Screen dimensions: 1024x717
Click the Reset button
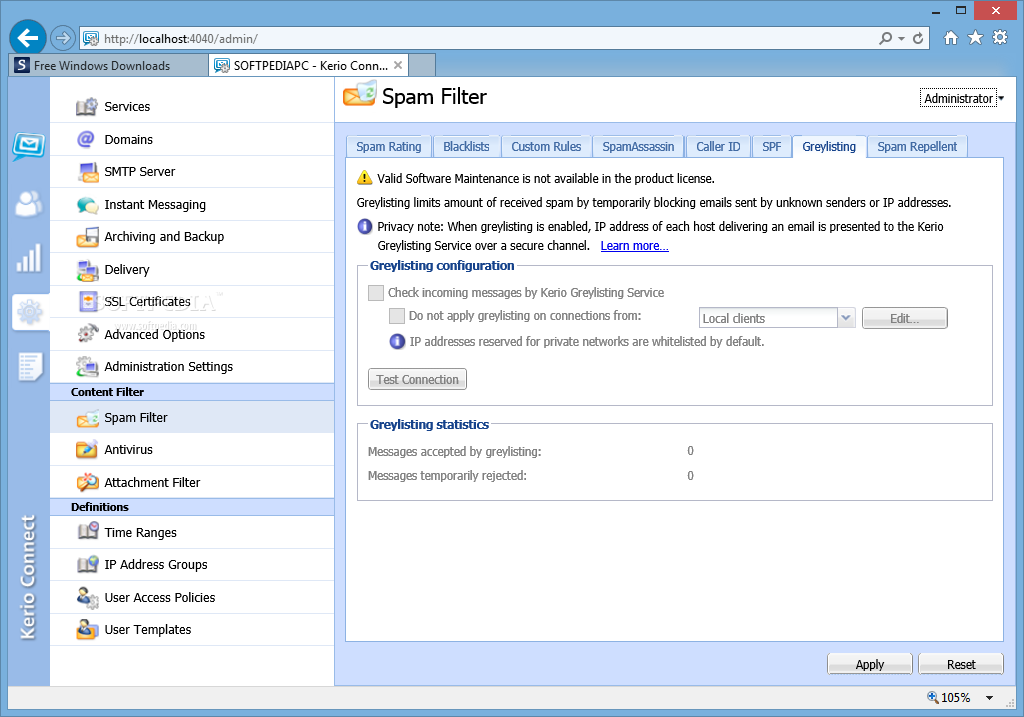click(x=961, y=664)
